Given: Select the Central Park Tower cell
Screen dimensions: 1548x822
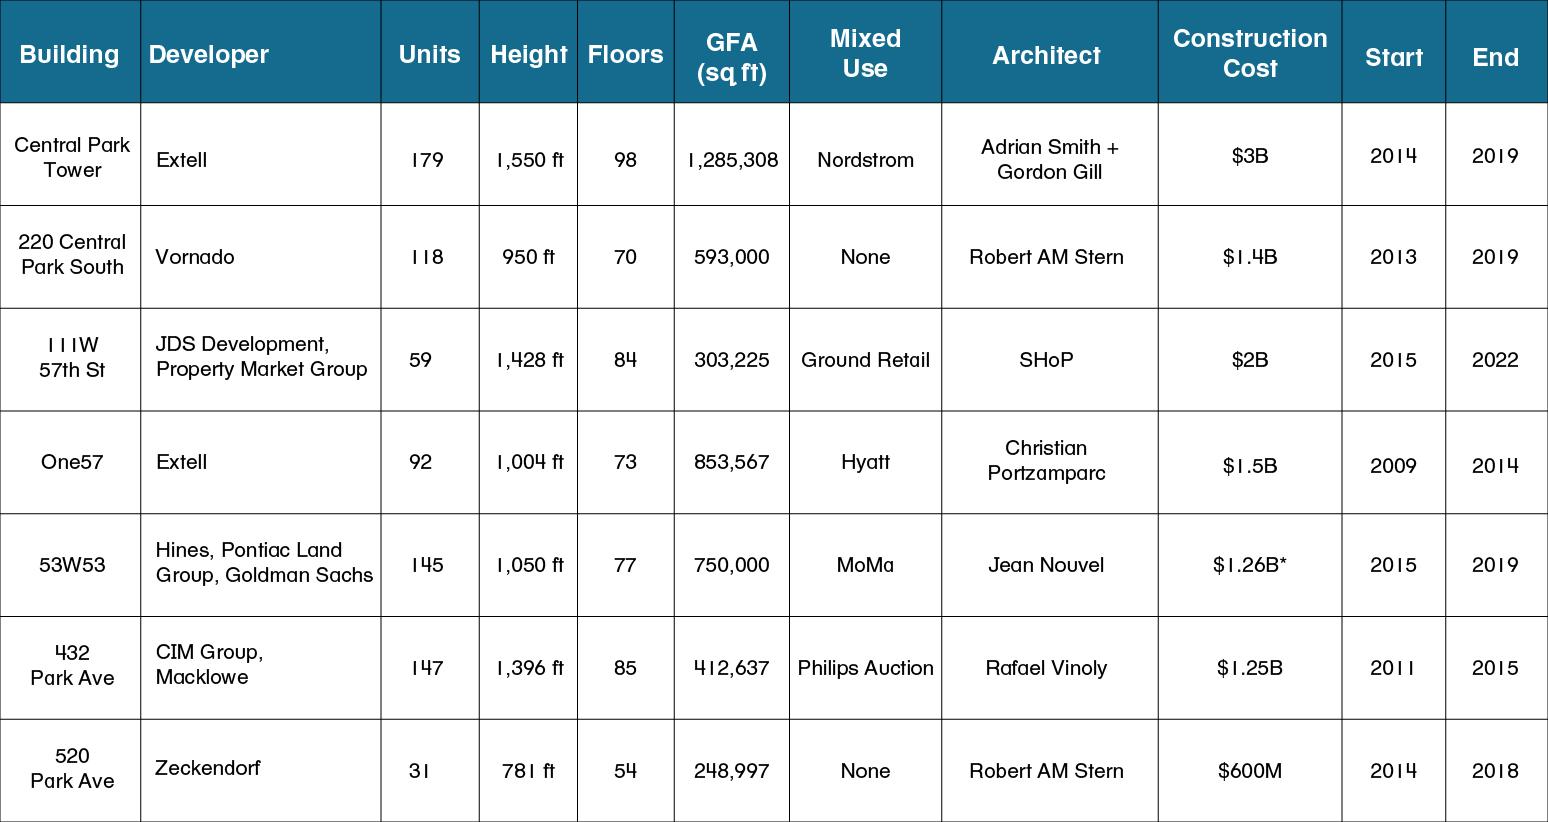Looking at the screenshot, I should (x=72, y=157).
